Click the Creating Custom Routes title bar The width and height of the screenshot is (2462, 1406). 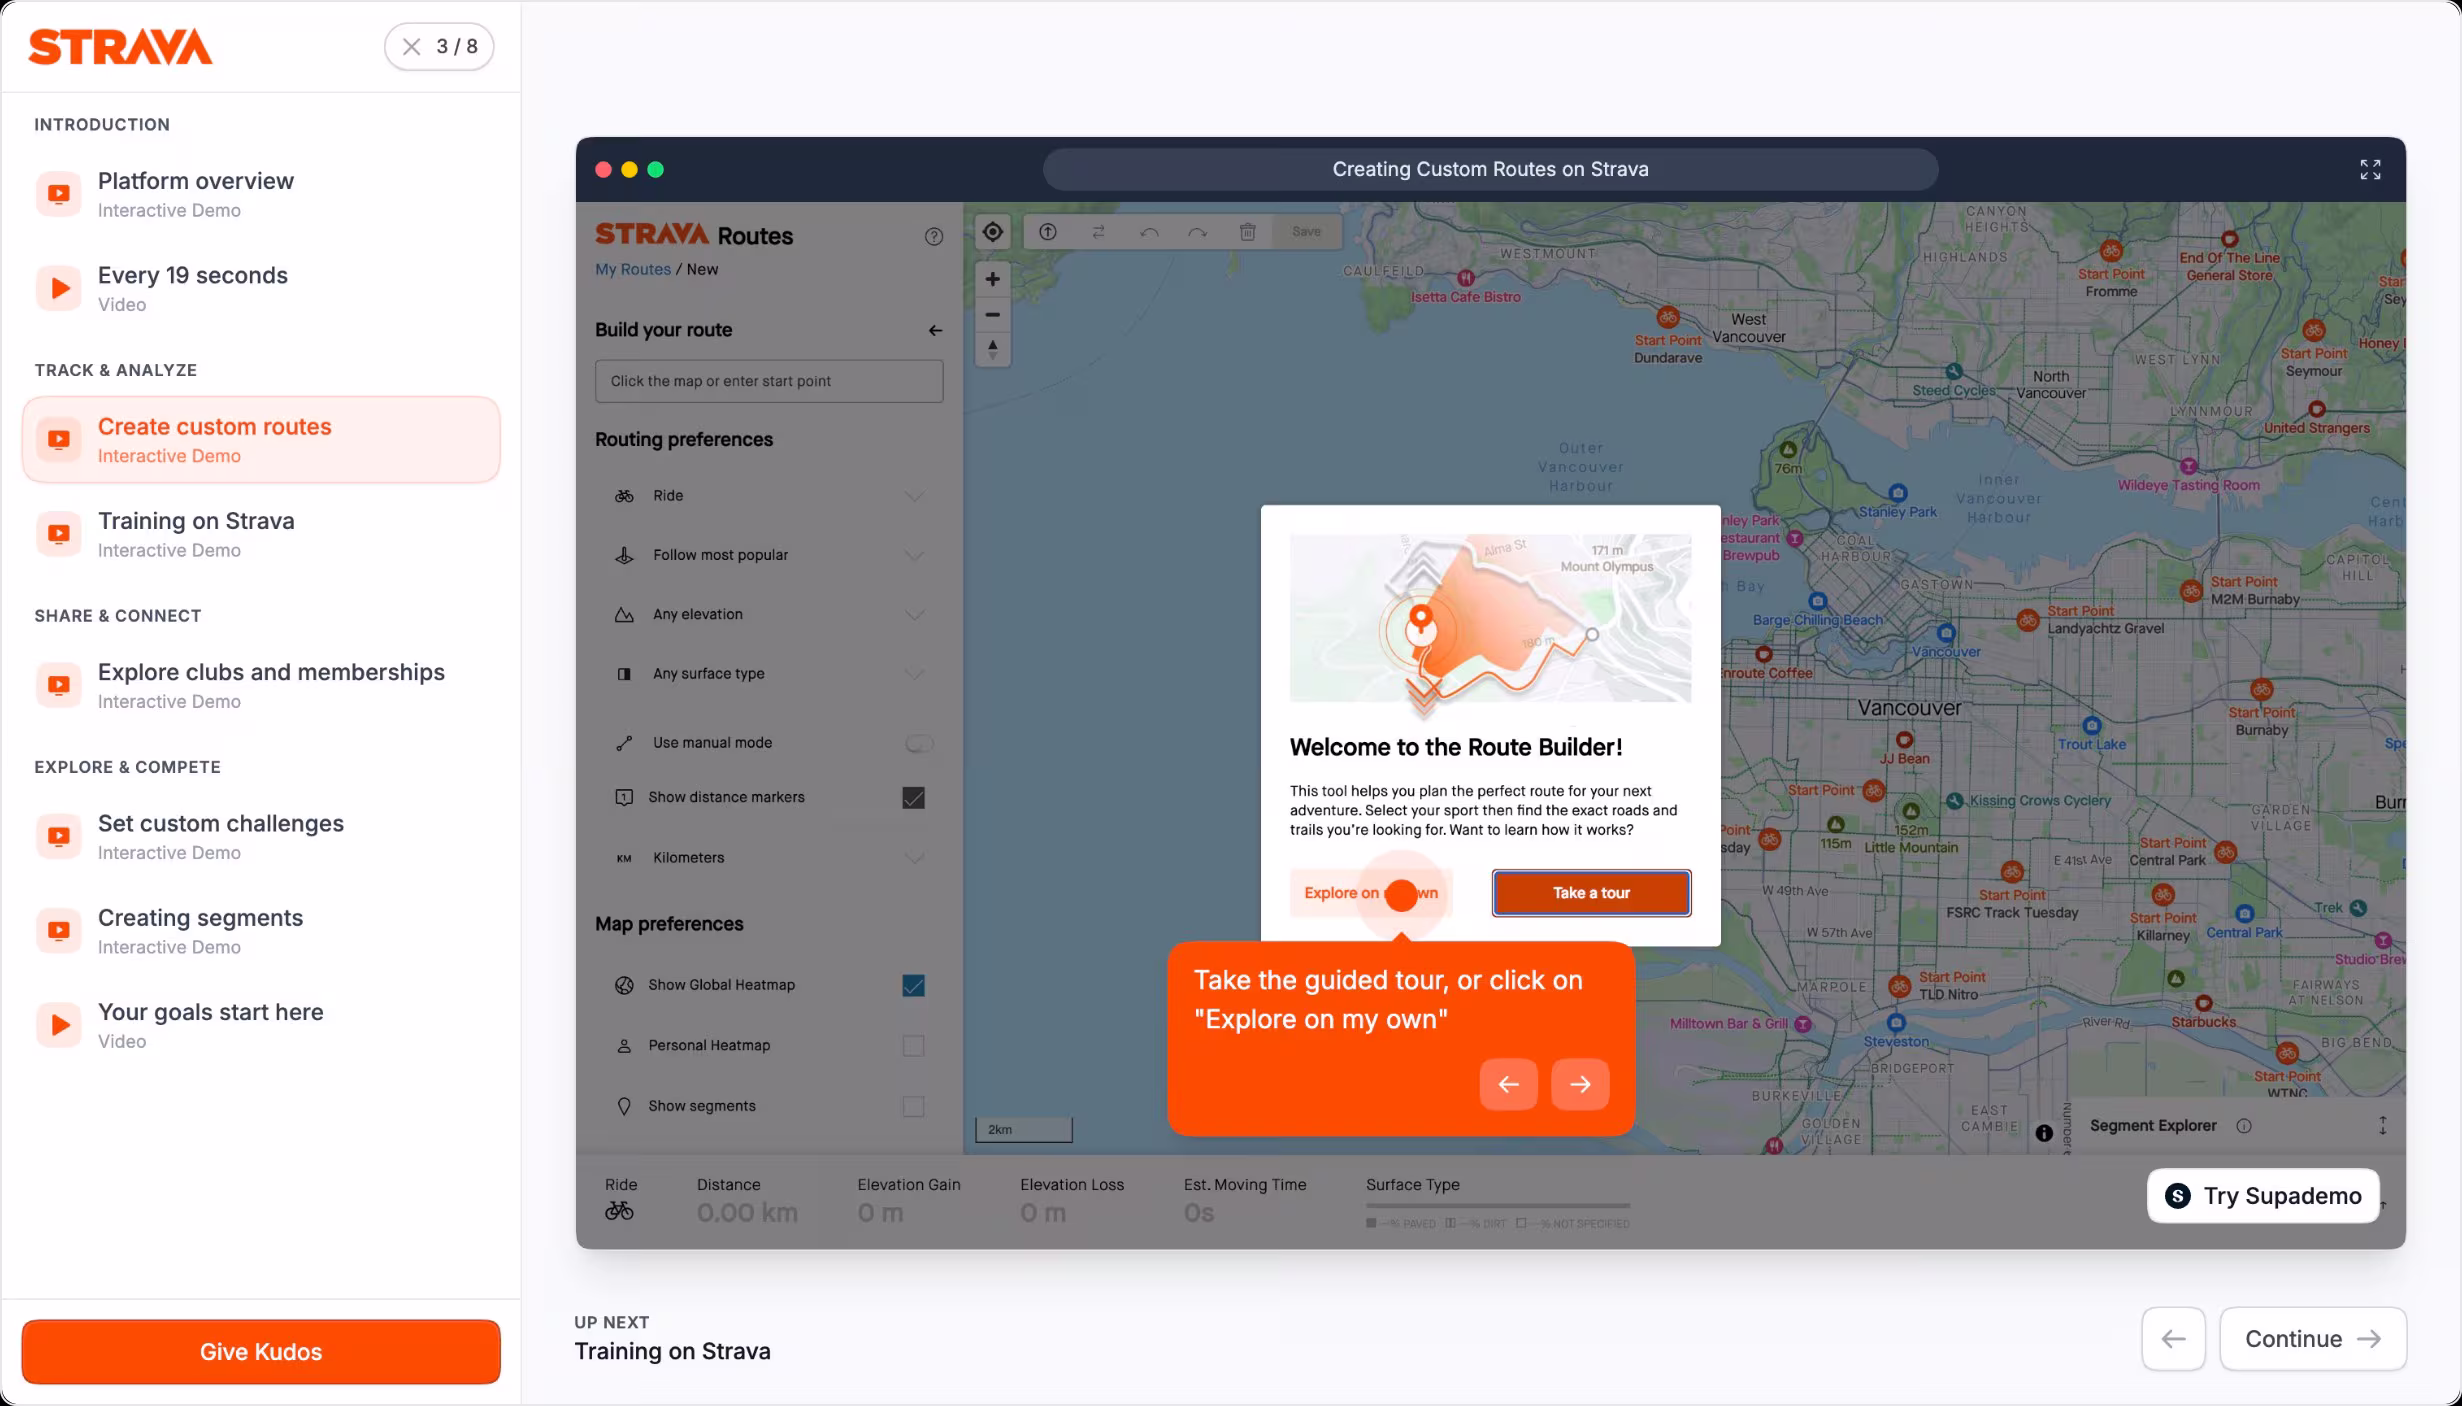1490,169
